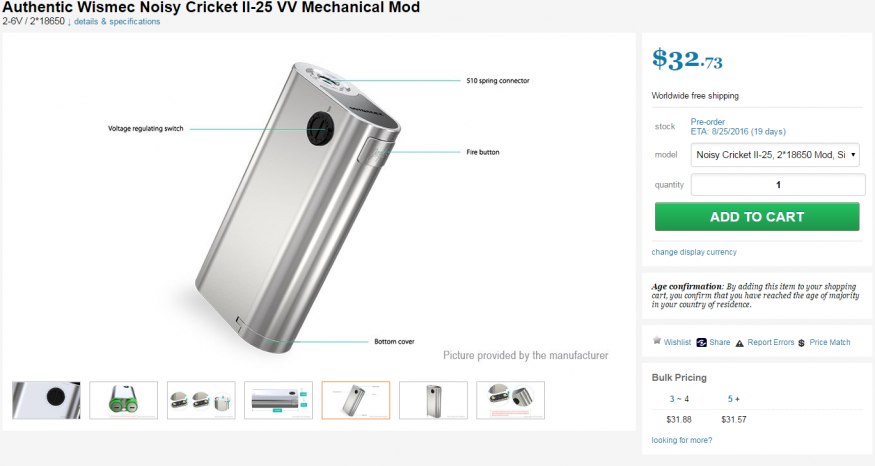Select the orange-highlighted labeled diagram thumbnail

coord(356,400)
